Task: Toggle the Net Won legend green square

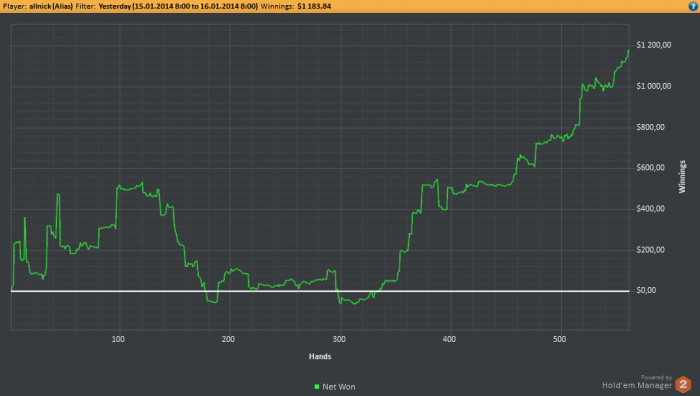Action: (317, 387)
